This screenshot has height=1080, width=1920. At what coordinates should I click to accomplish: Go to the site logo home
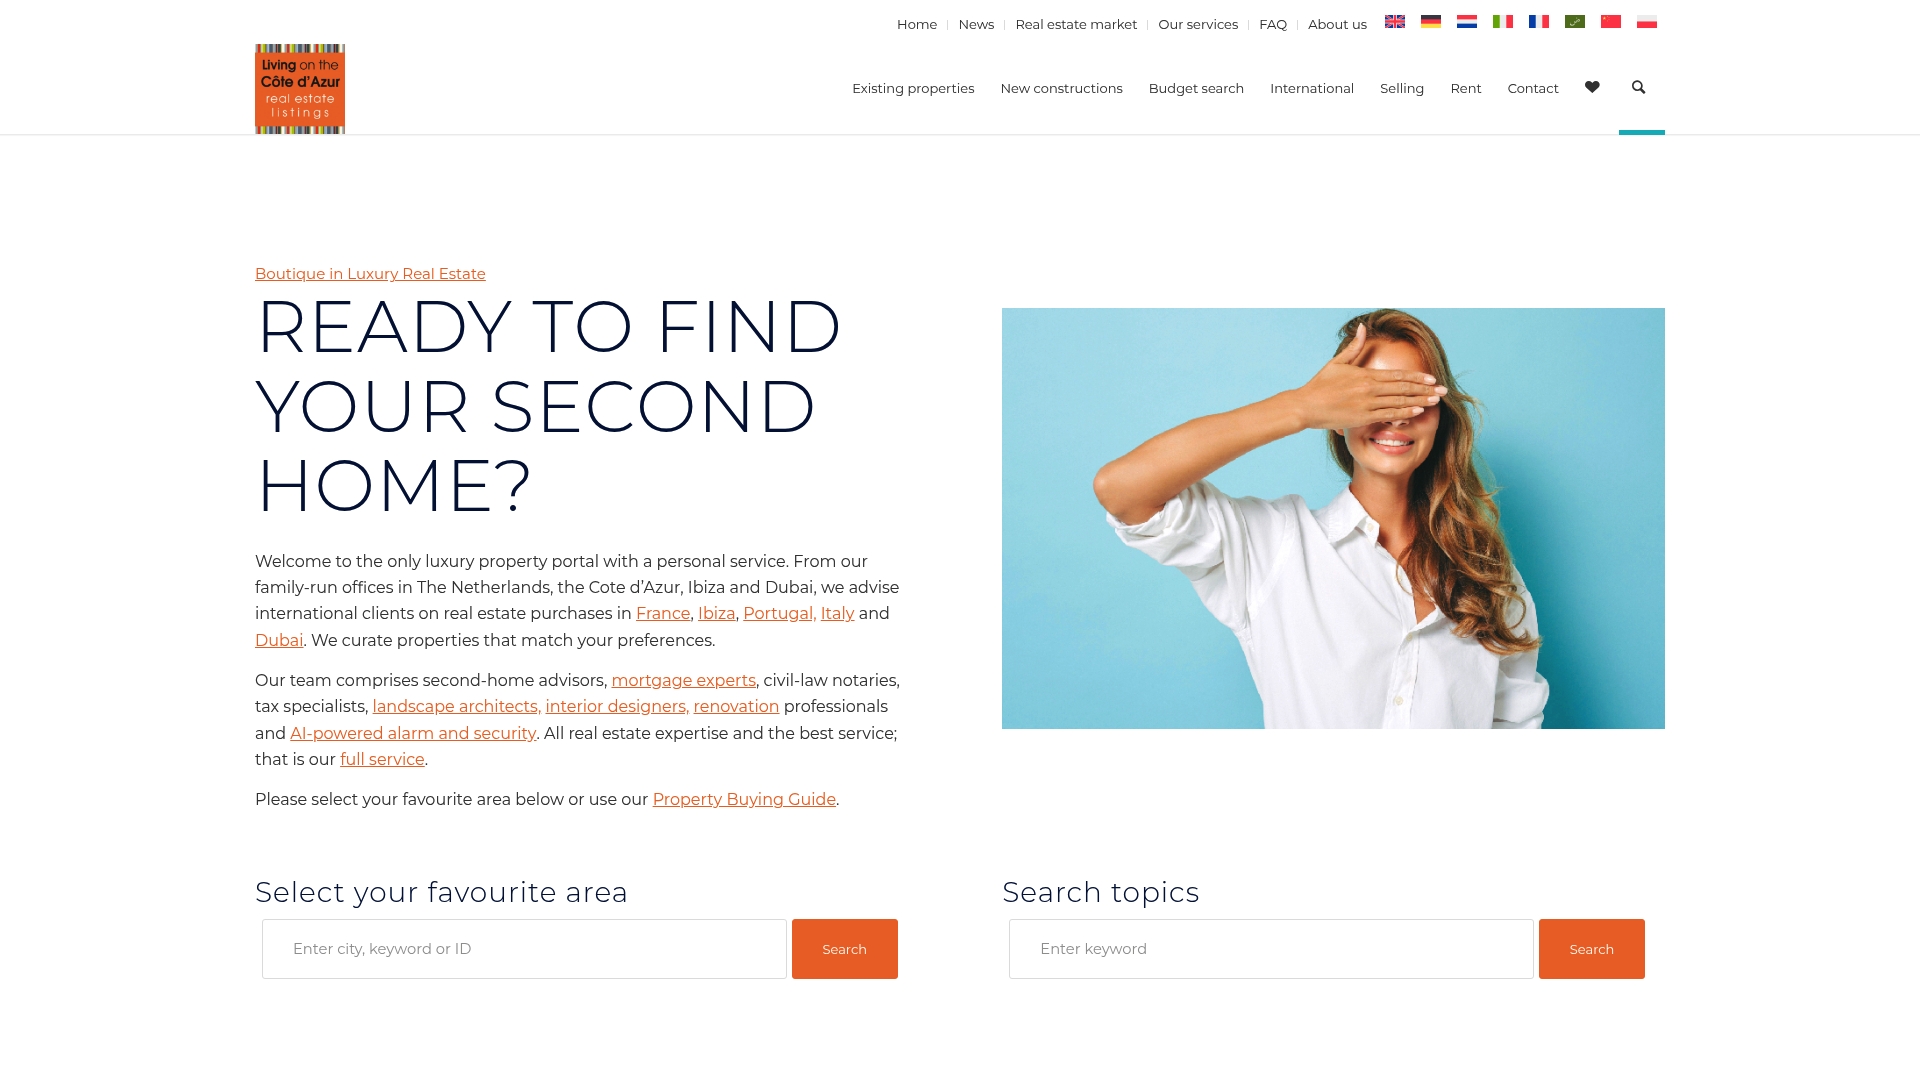300,89
